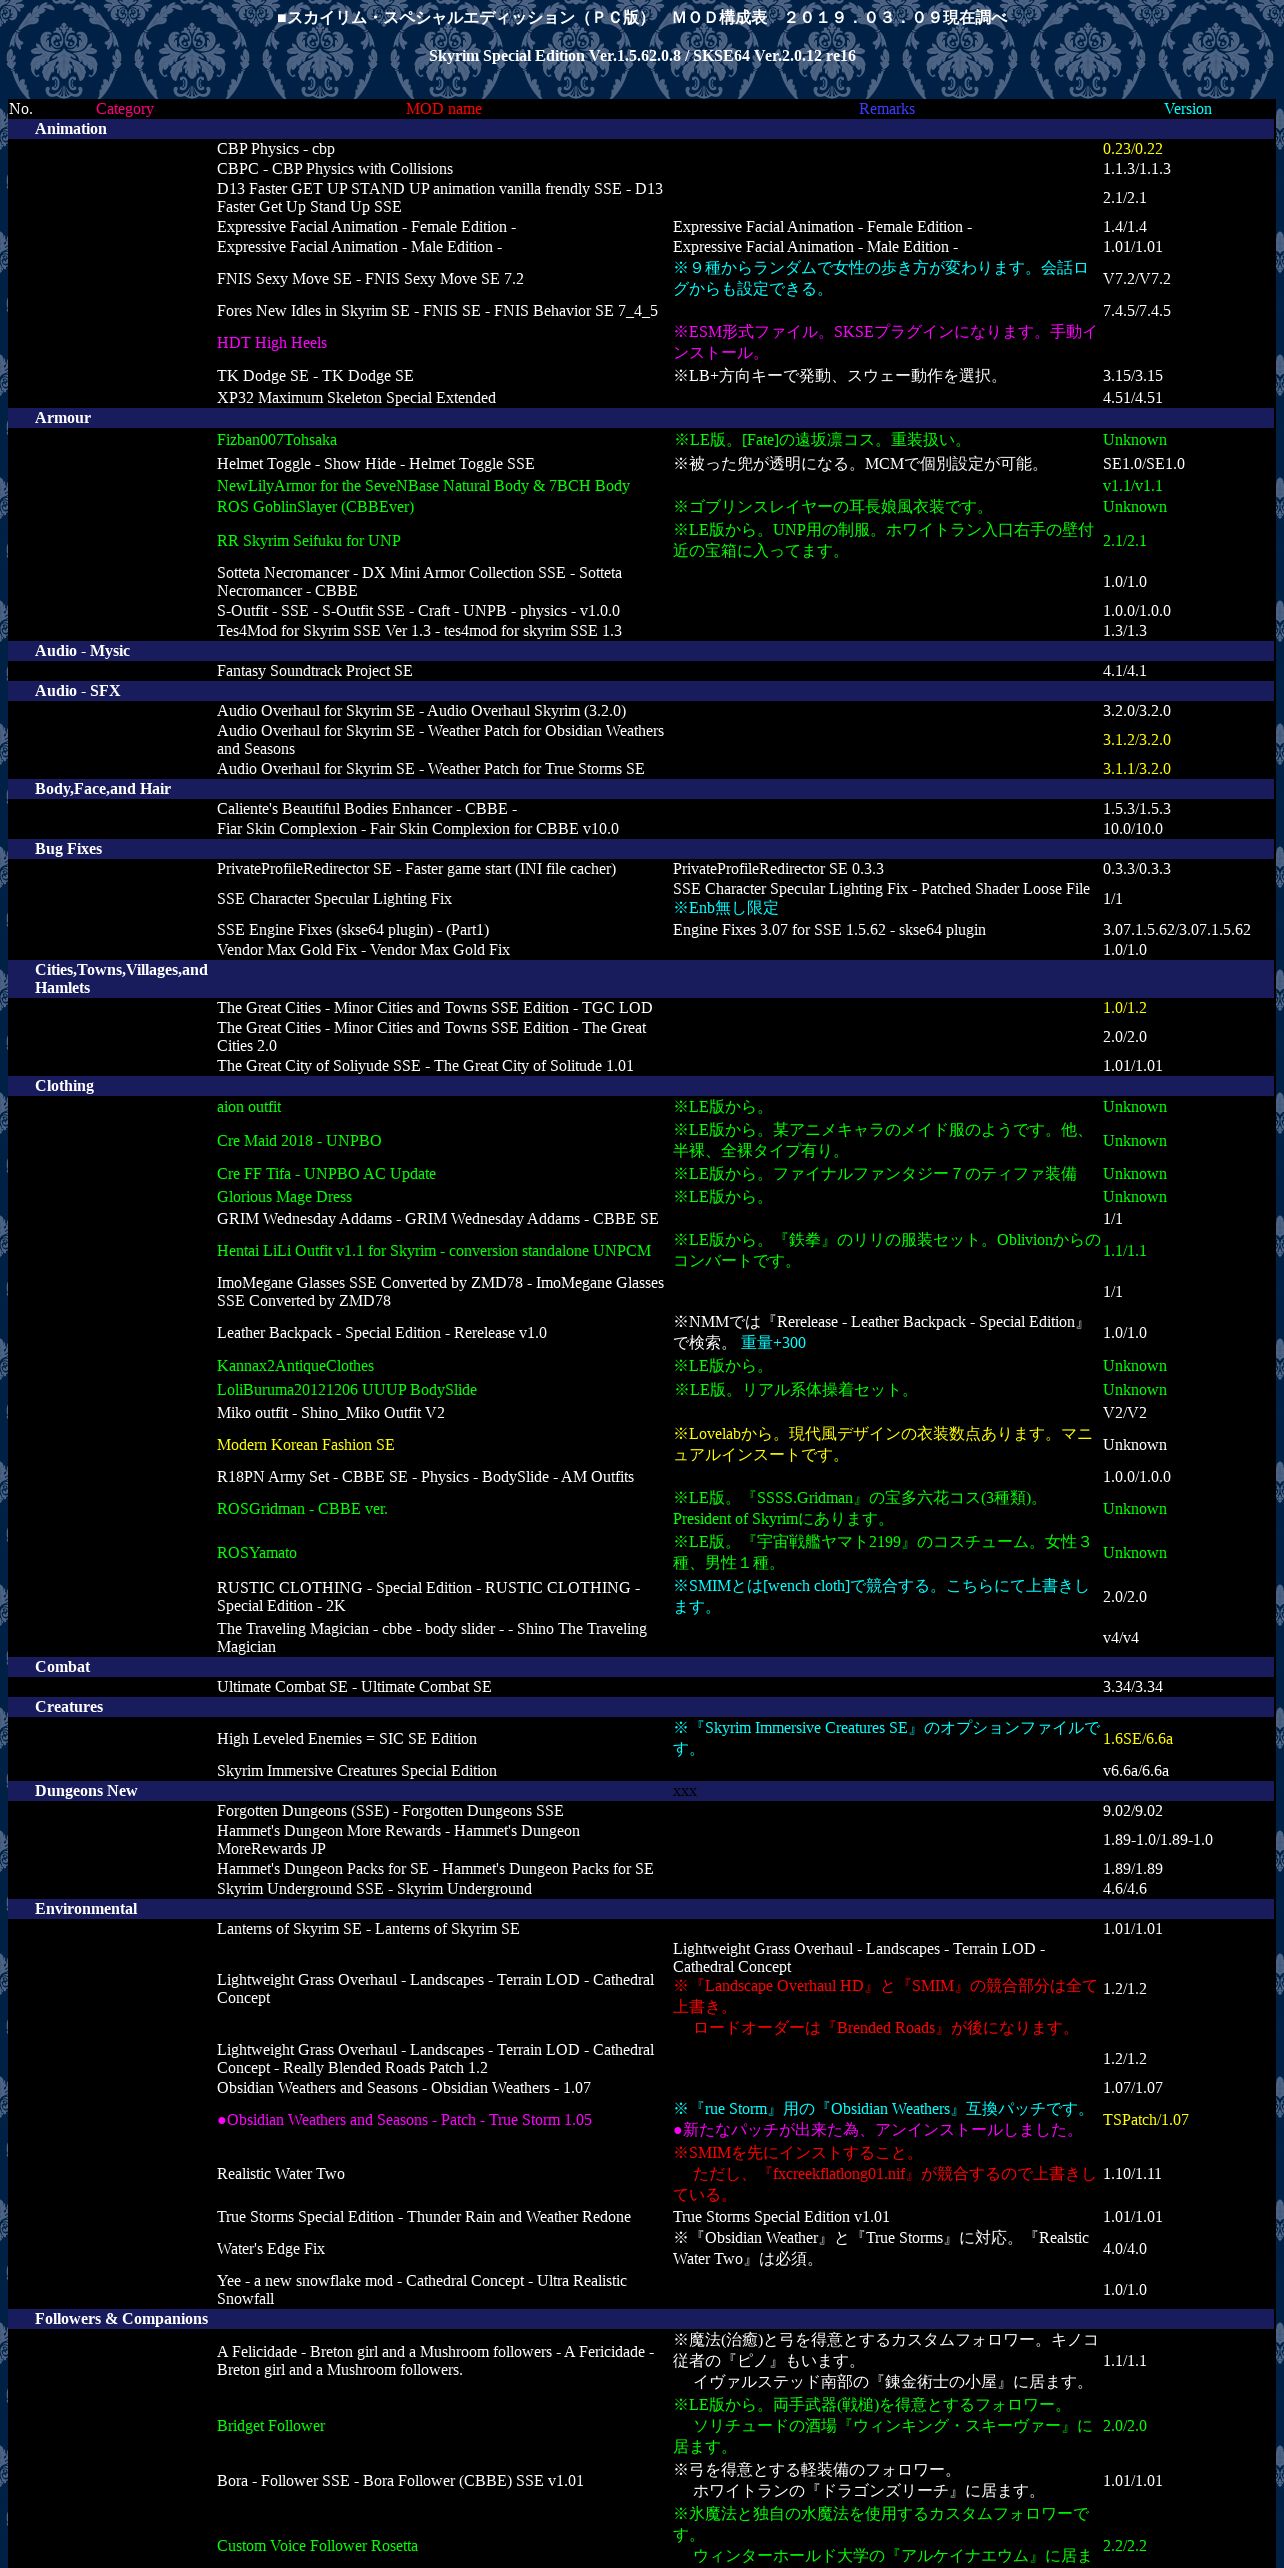The height and width of the screenshot is (2568, 1284).
Task: Click the 'Dungeons New' category header
Action: tap(86, 1791)
